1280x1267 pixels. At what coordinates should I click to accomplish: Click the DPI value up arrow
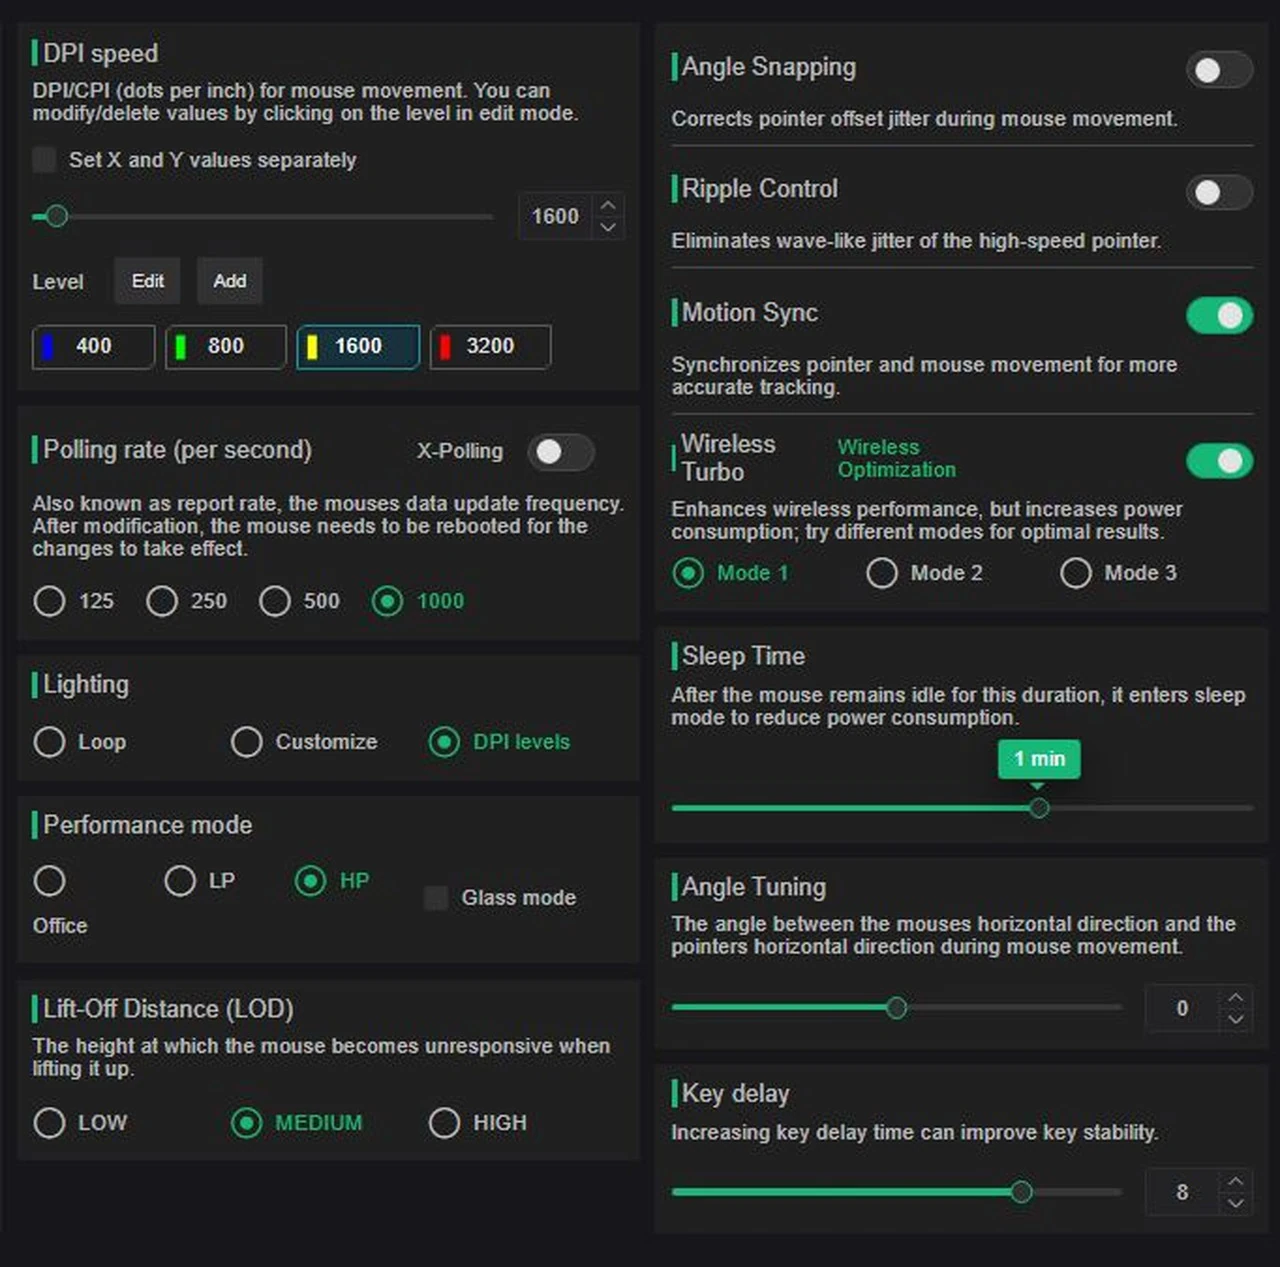tap(608, 205)
